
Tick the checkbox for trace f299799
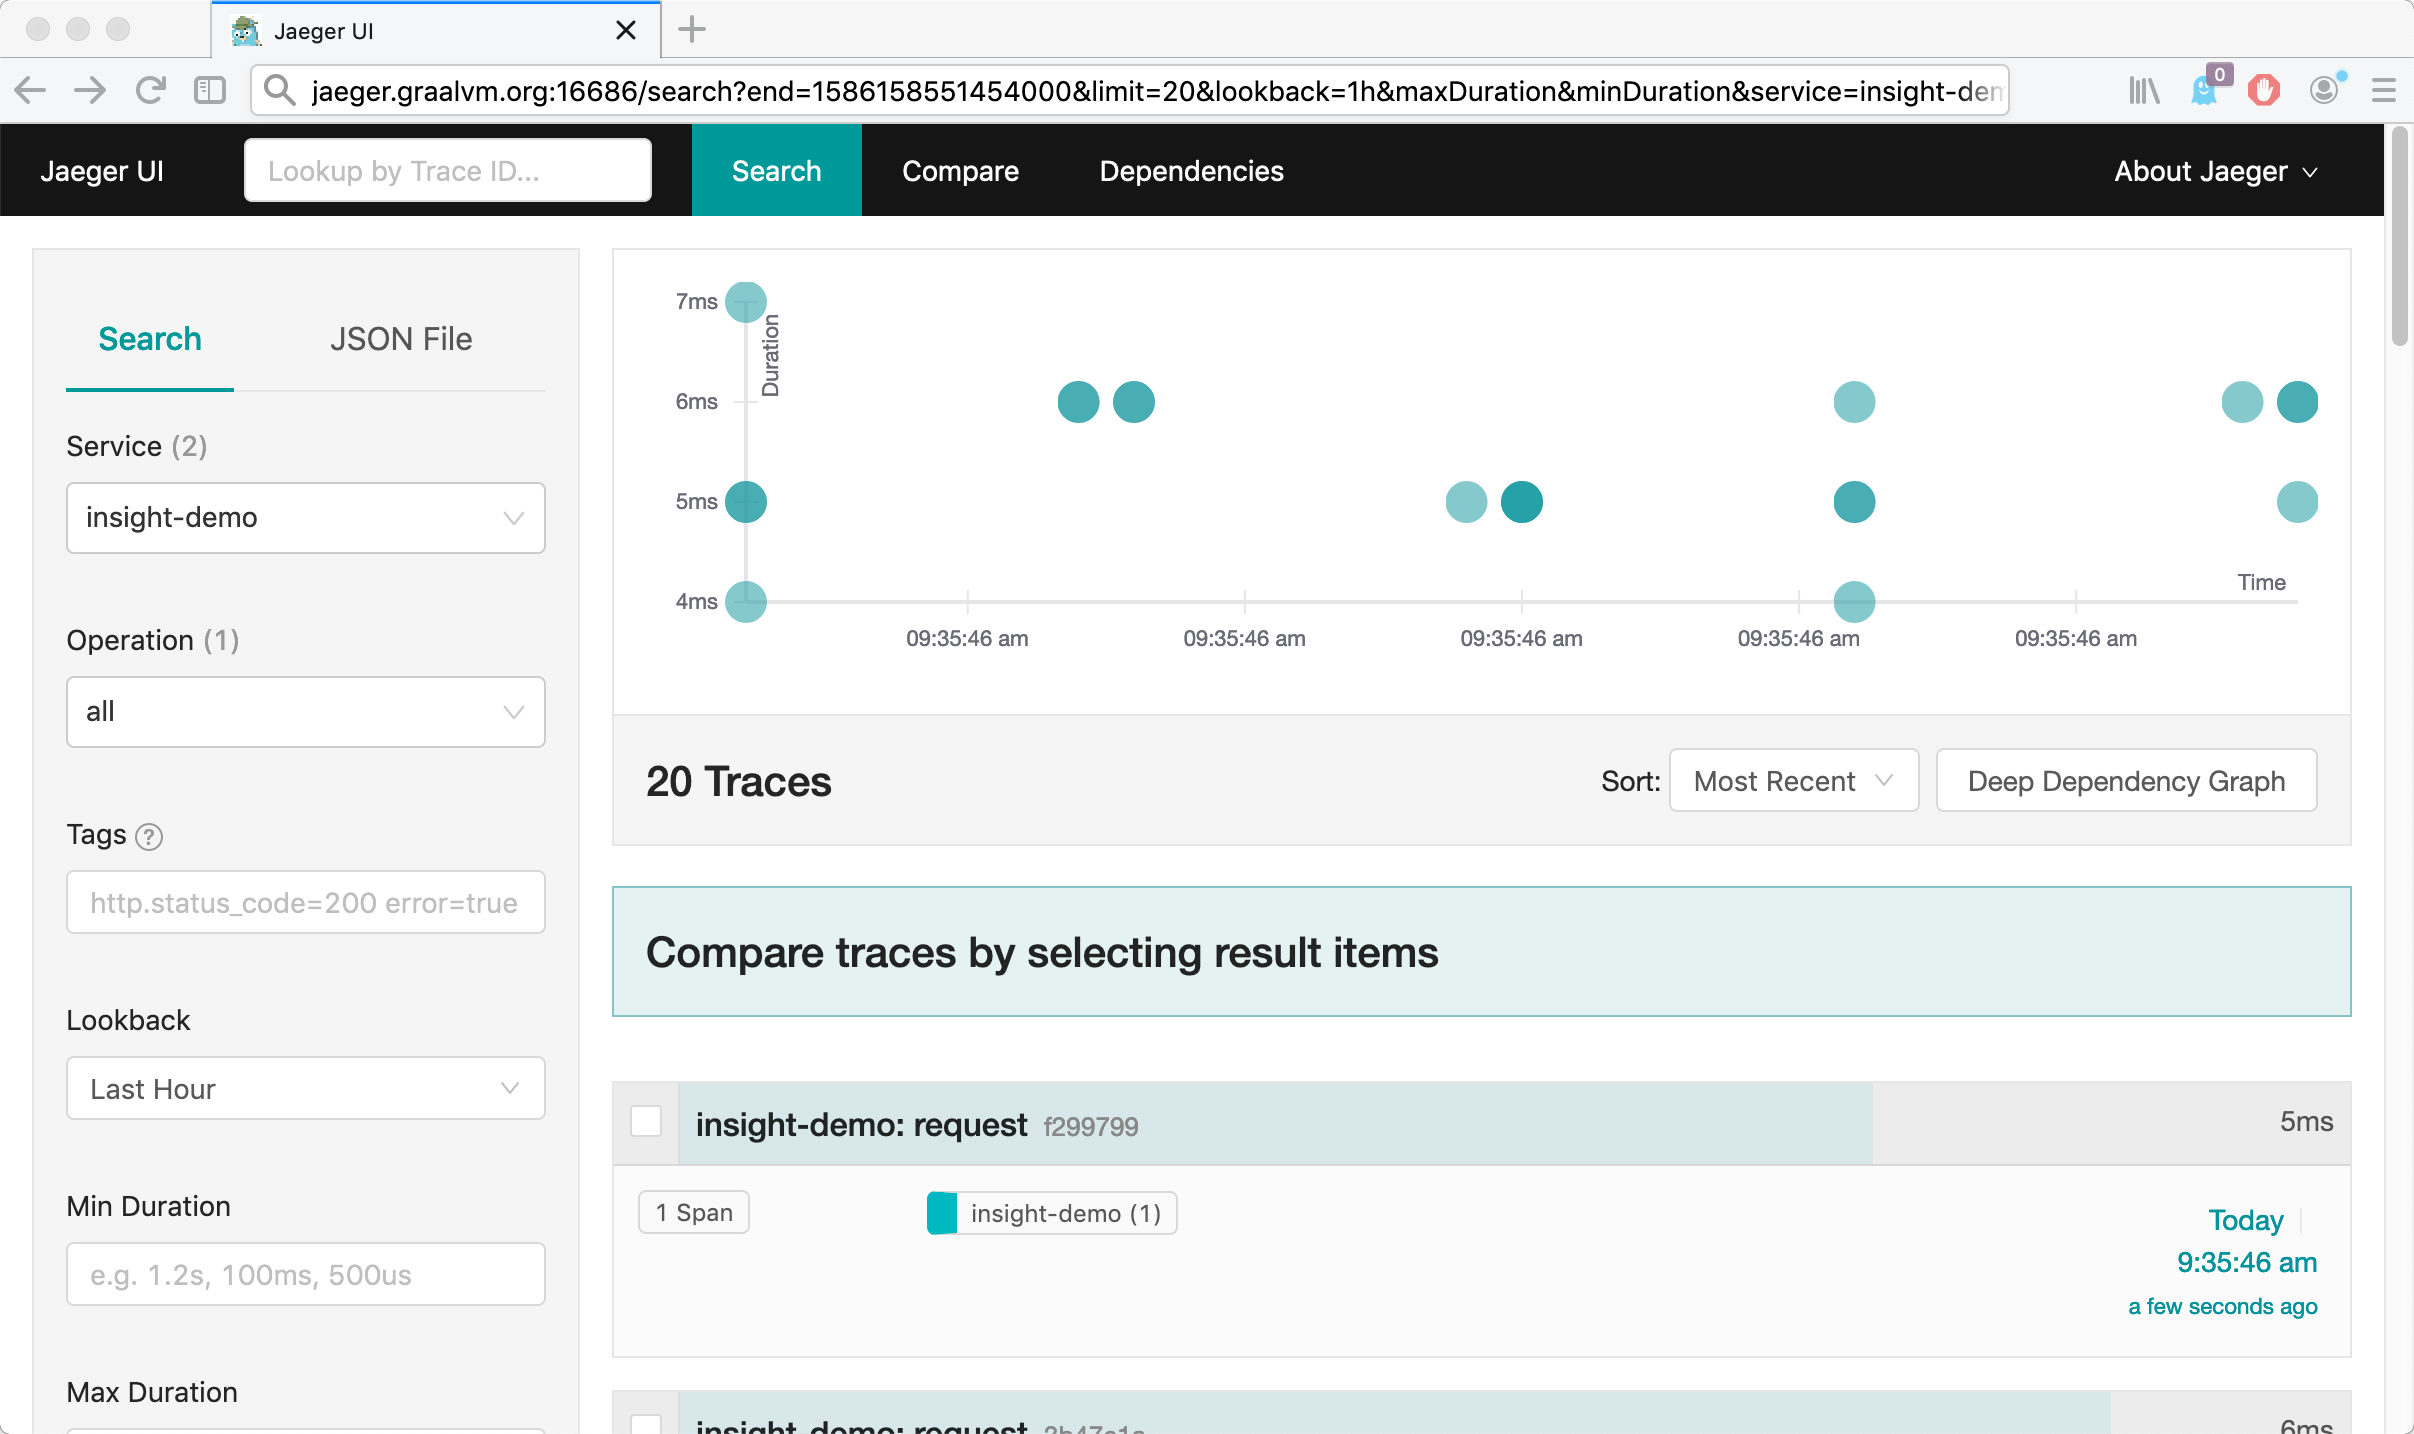coord(646,1121)
